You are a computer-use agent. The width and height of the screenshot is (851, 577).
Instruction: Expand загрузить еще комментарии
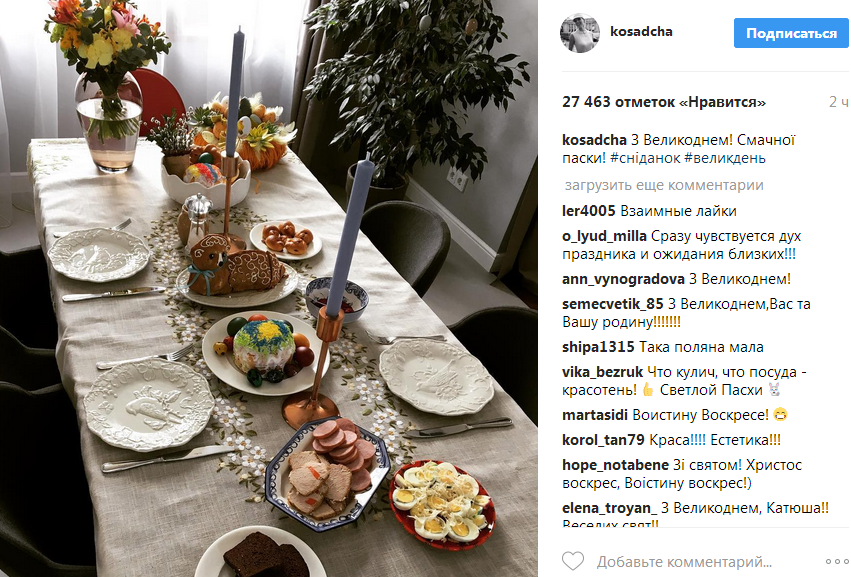[x=664, y=185]
